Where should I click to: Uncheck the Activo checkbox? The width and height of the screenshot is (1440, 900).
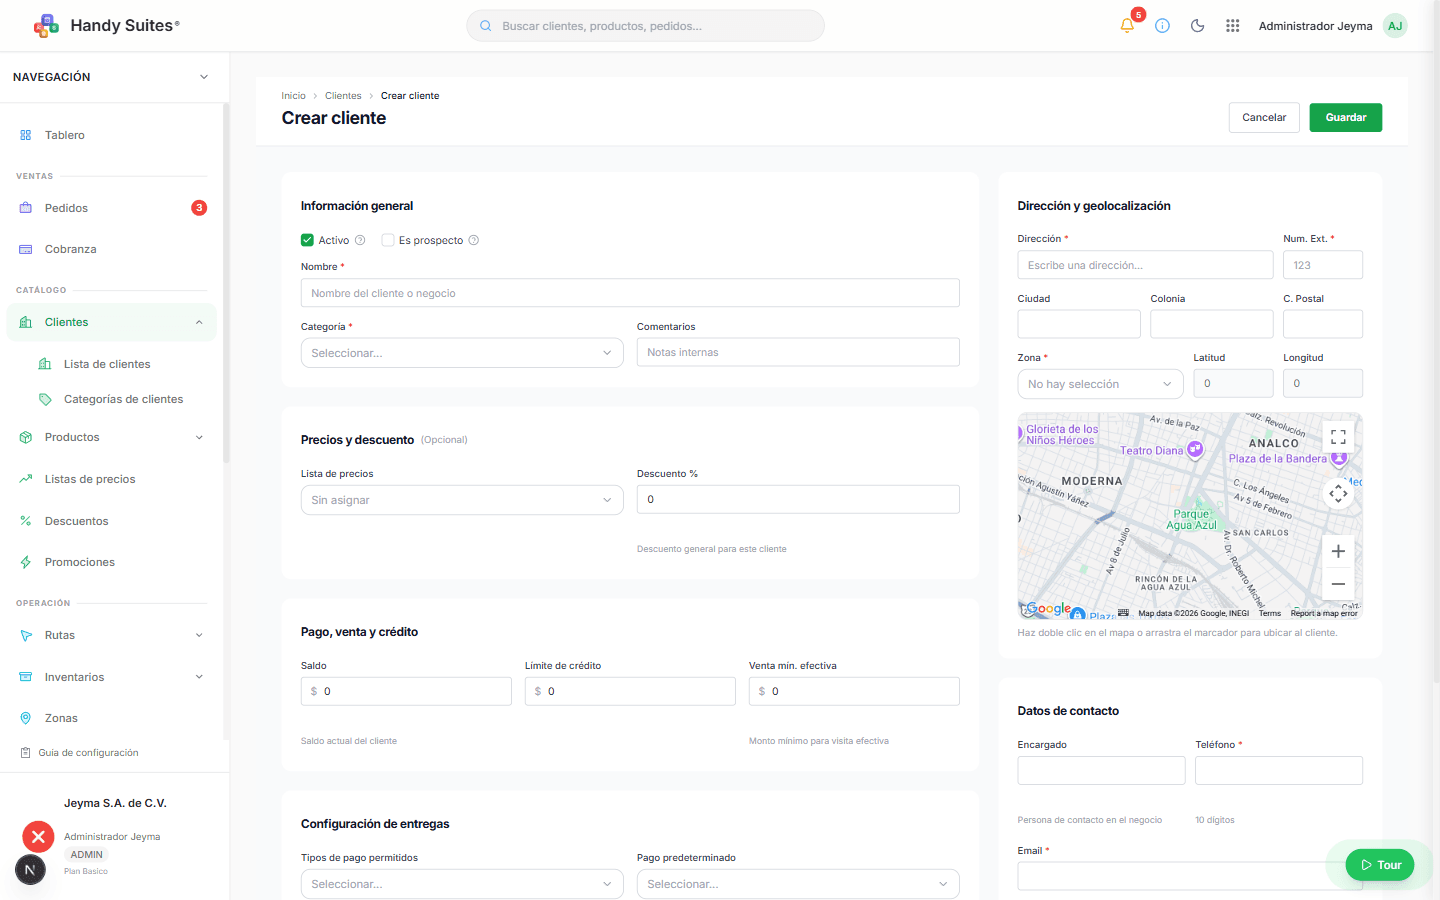coord(307,240)
